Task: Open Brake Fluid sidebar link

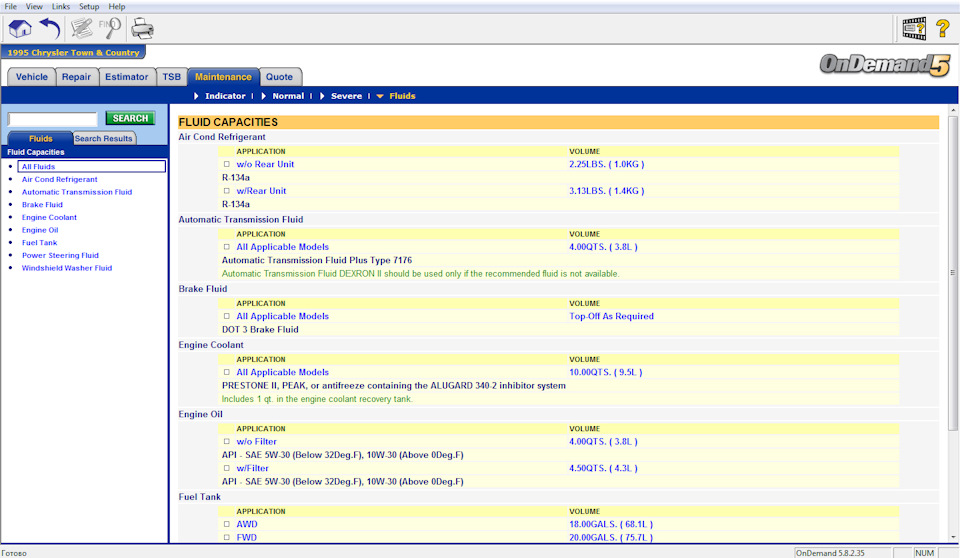Action: pyautogui.click(x=42, y=205)
